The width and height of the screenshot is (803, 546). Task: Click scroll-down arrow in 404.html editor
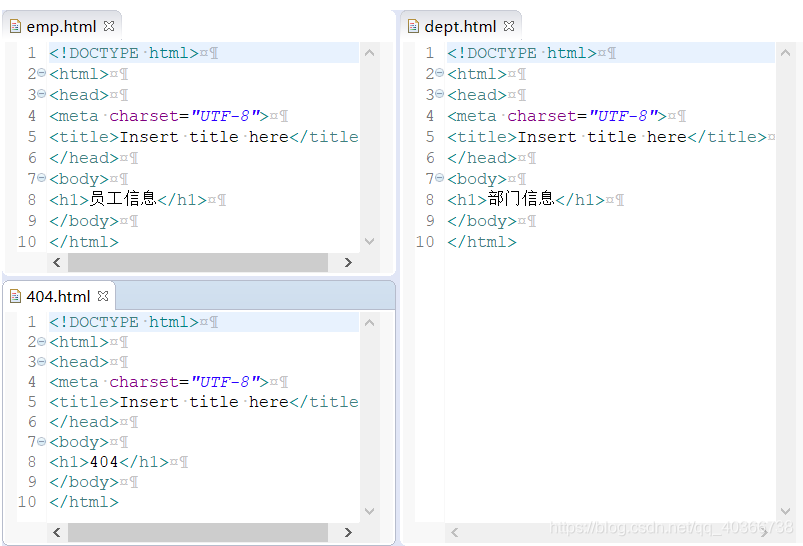coord(369,511)
